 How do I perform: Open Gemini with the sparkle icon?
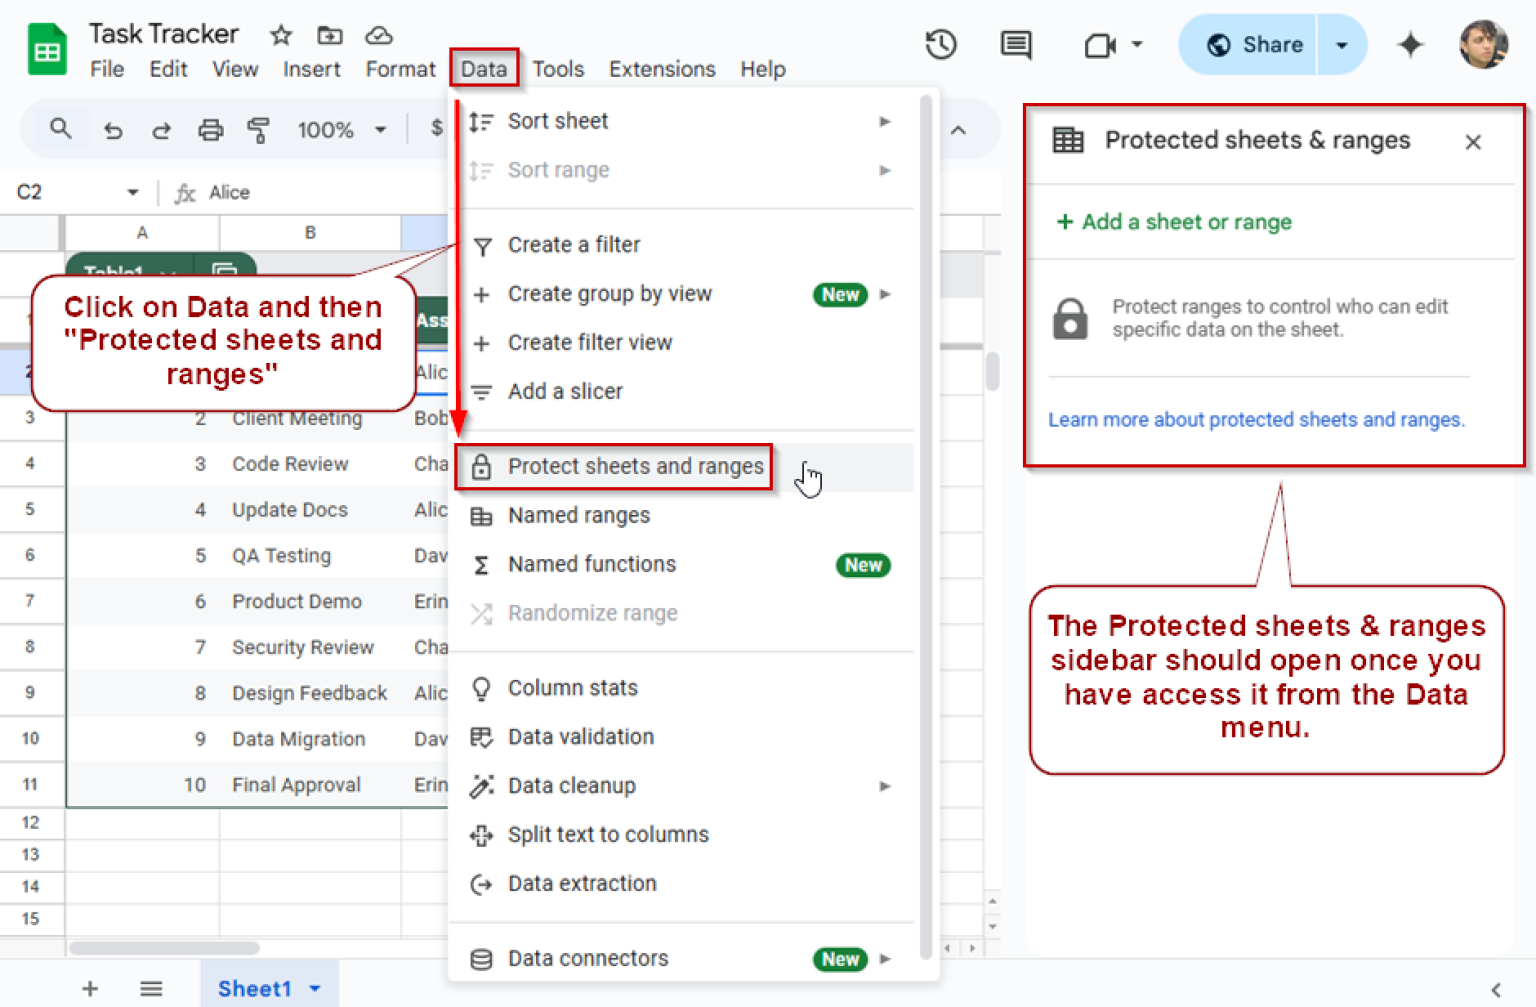point(1410,44)
